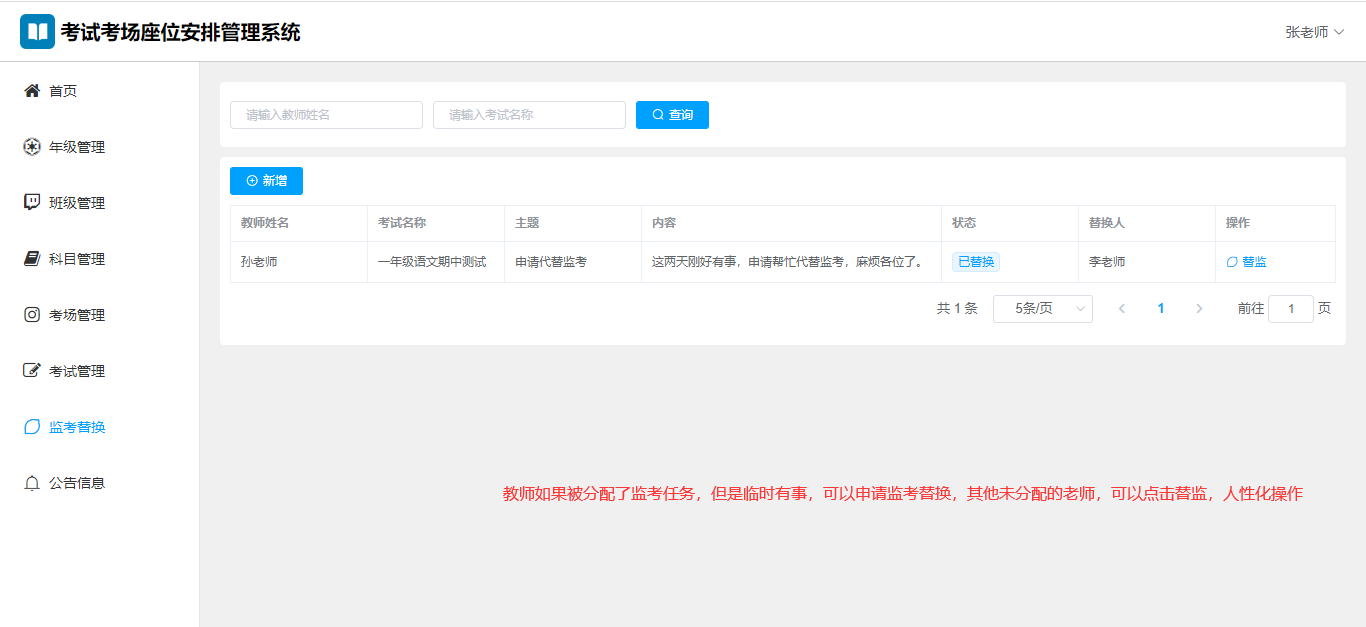Screen dimensions: 1366x627
Task: Click the 替监 link for 孙老师
Action: [x=1247, y=262]
